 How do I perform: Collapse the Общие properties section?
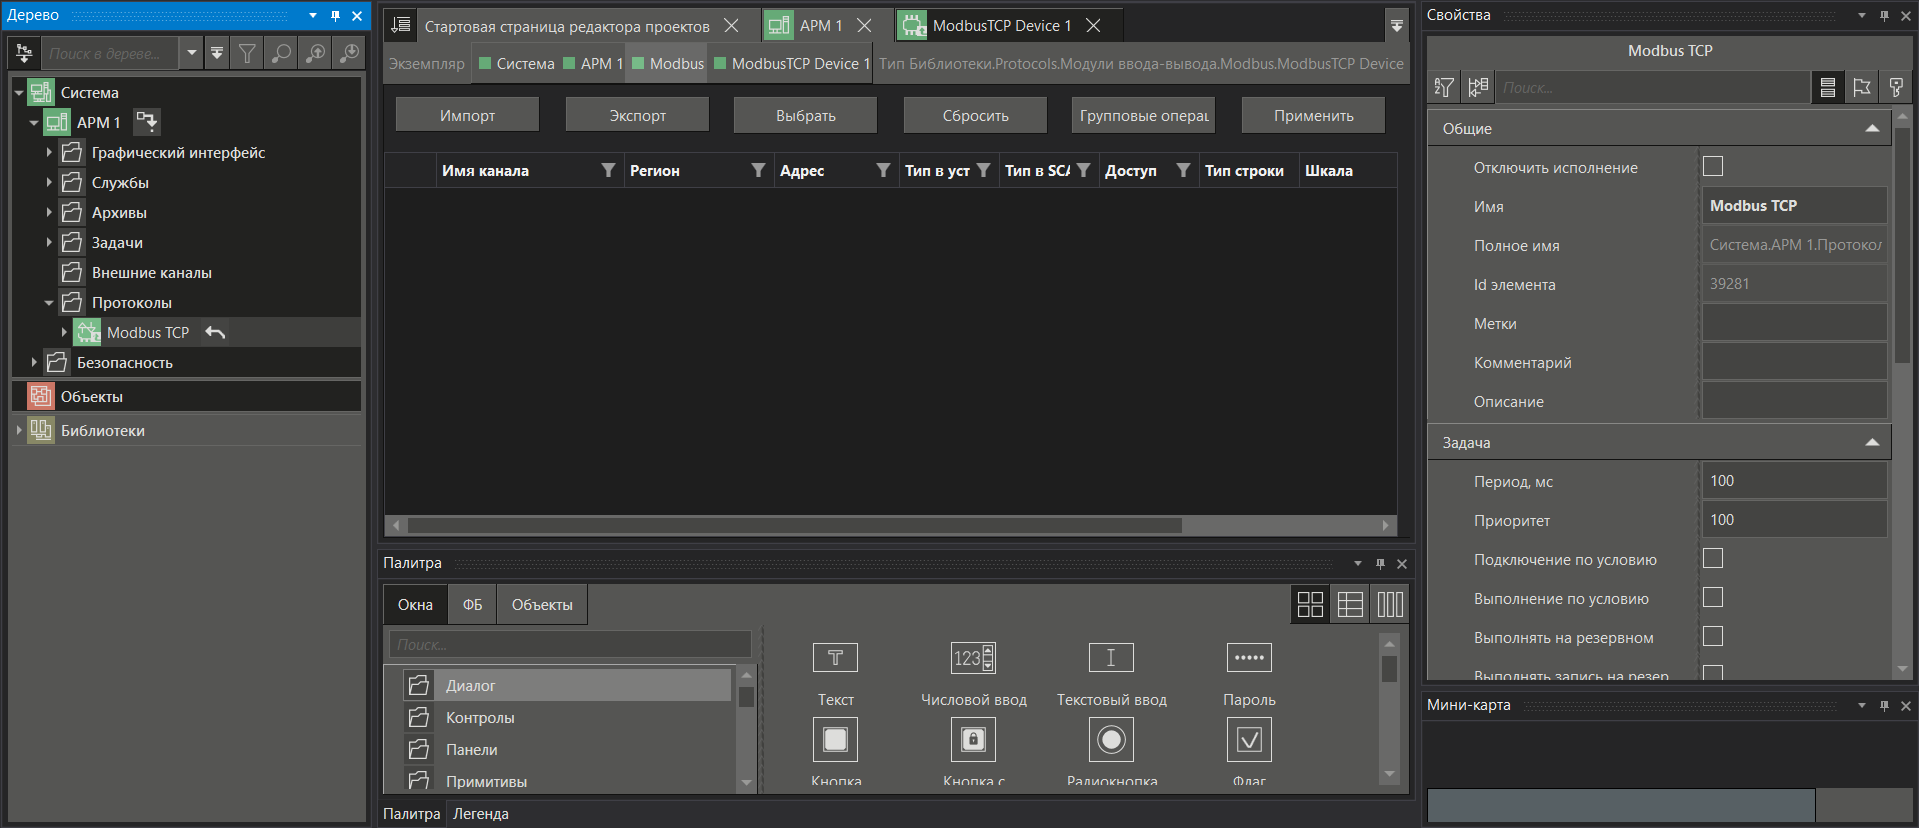click(1872, 129)
